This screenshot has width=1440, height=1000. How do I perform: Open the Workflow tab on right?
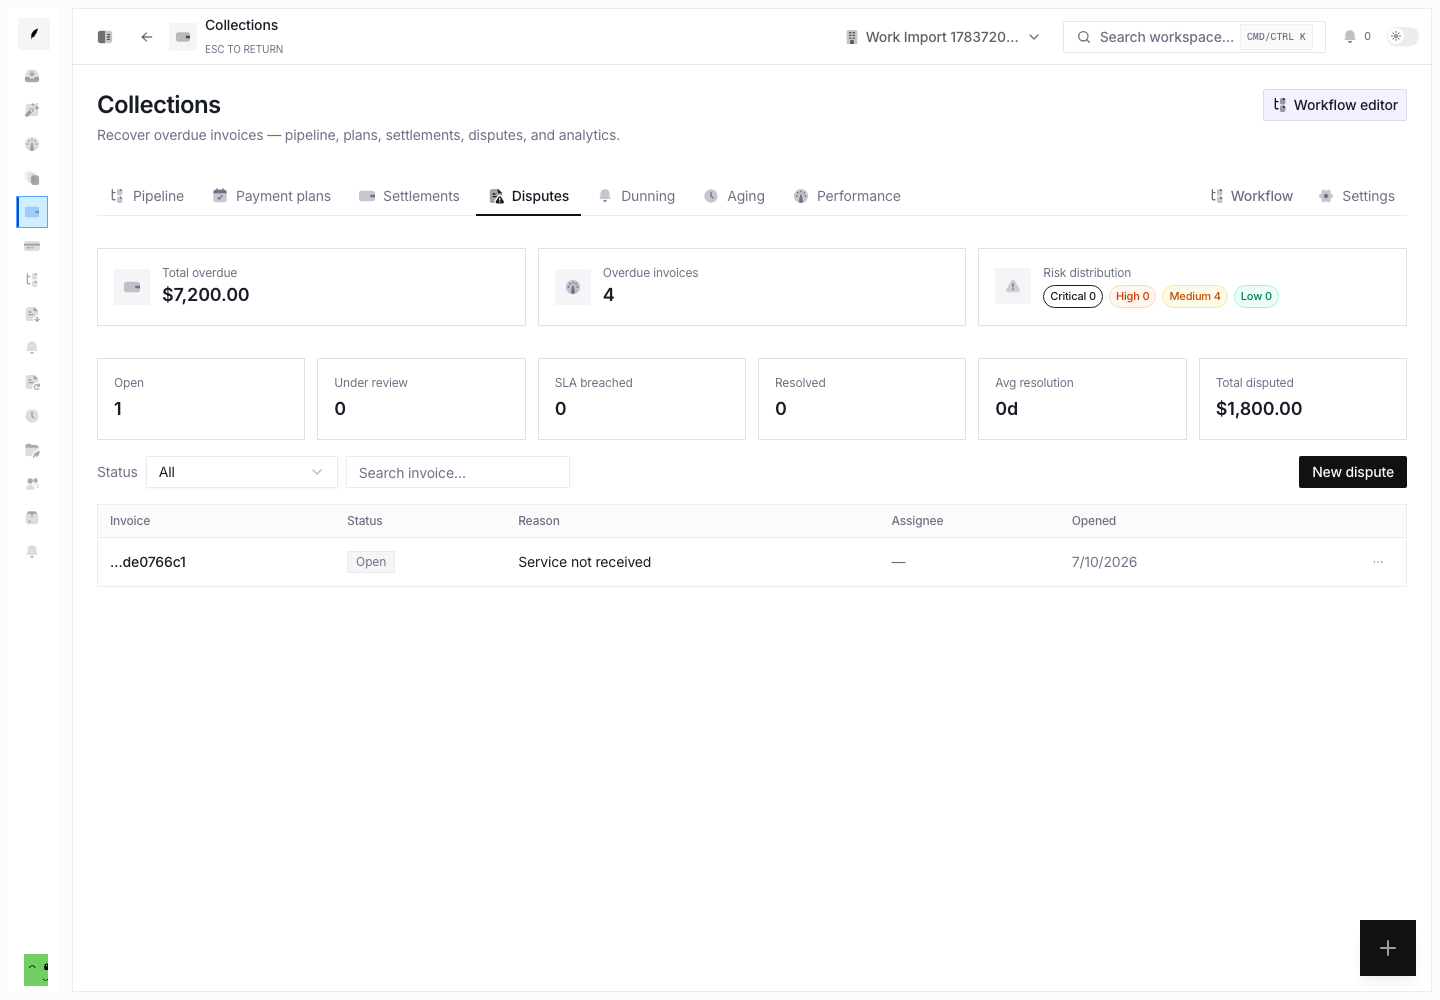click(1252, 196)
